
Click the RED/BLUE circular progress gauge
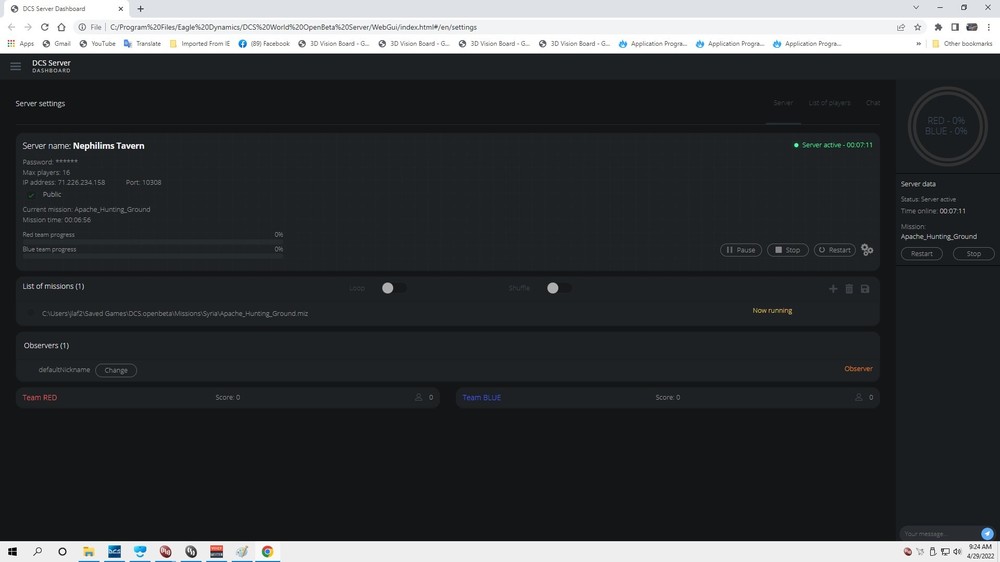point(947,126)
